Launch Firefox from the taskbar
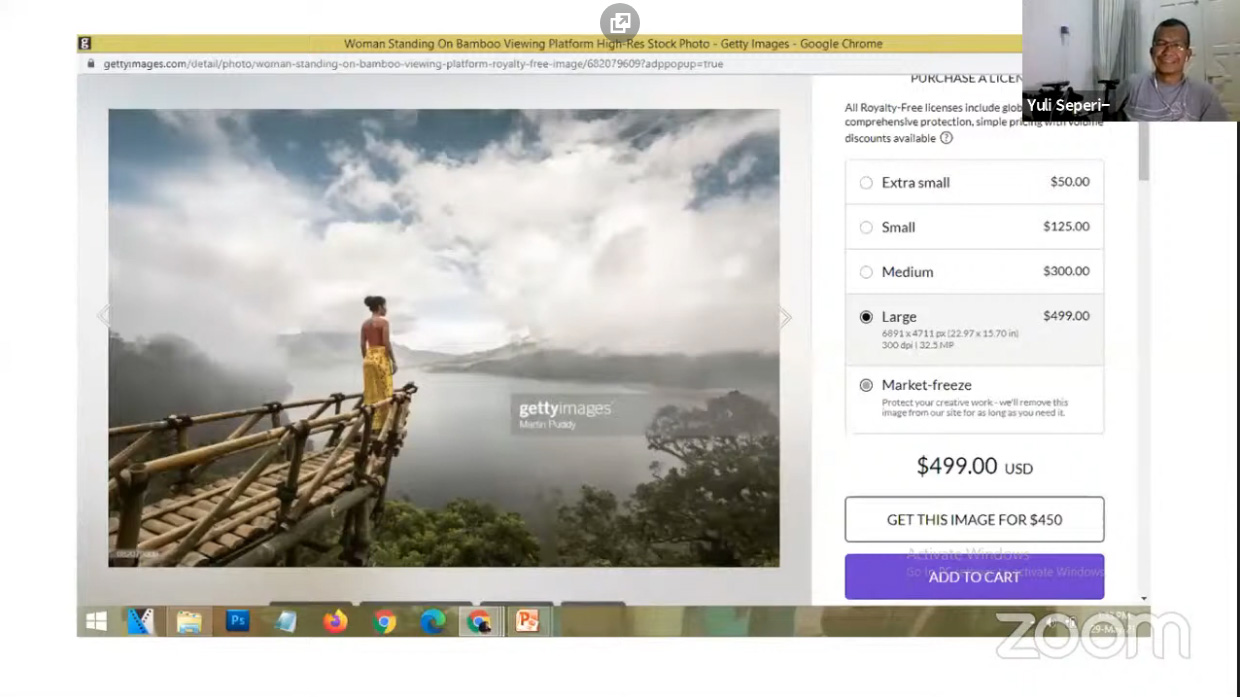The image size is (1240, 697). [335, 621]
